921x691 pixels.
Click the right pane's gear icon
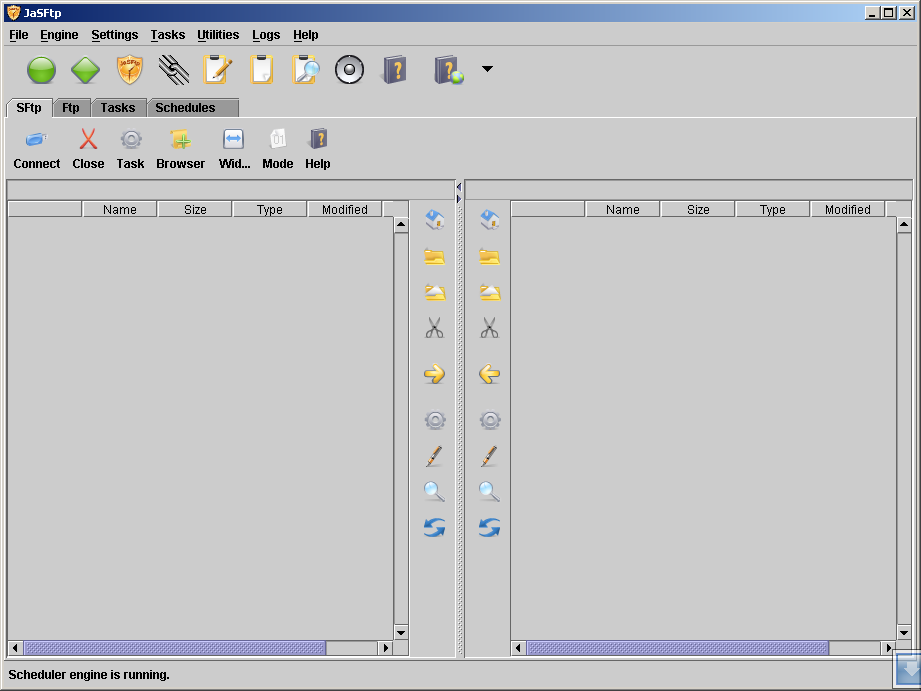[490, 420]
